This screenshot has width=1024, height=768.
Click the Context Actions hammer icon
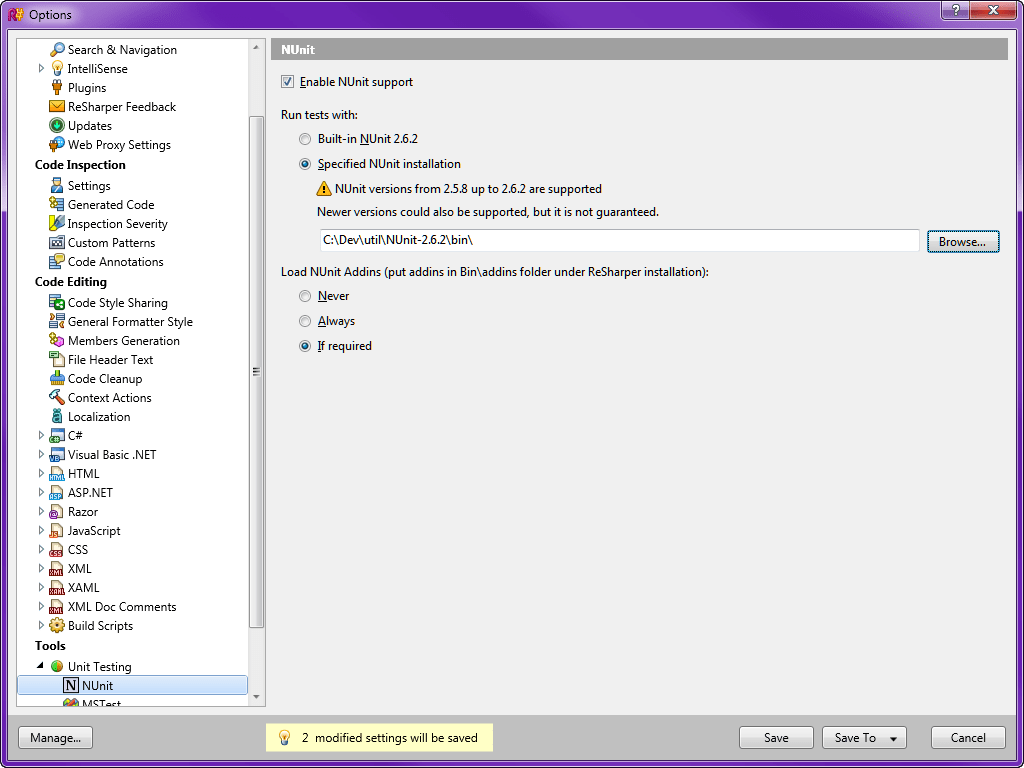coord(57,397)
